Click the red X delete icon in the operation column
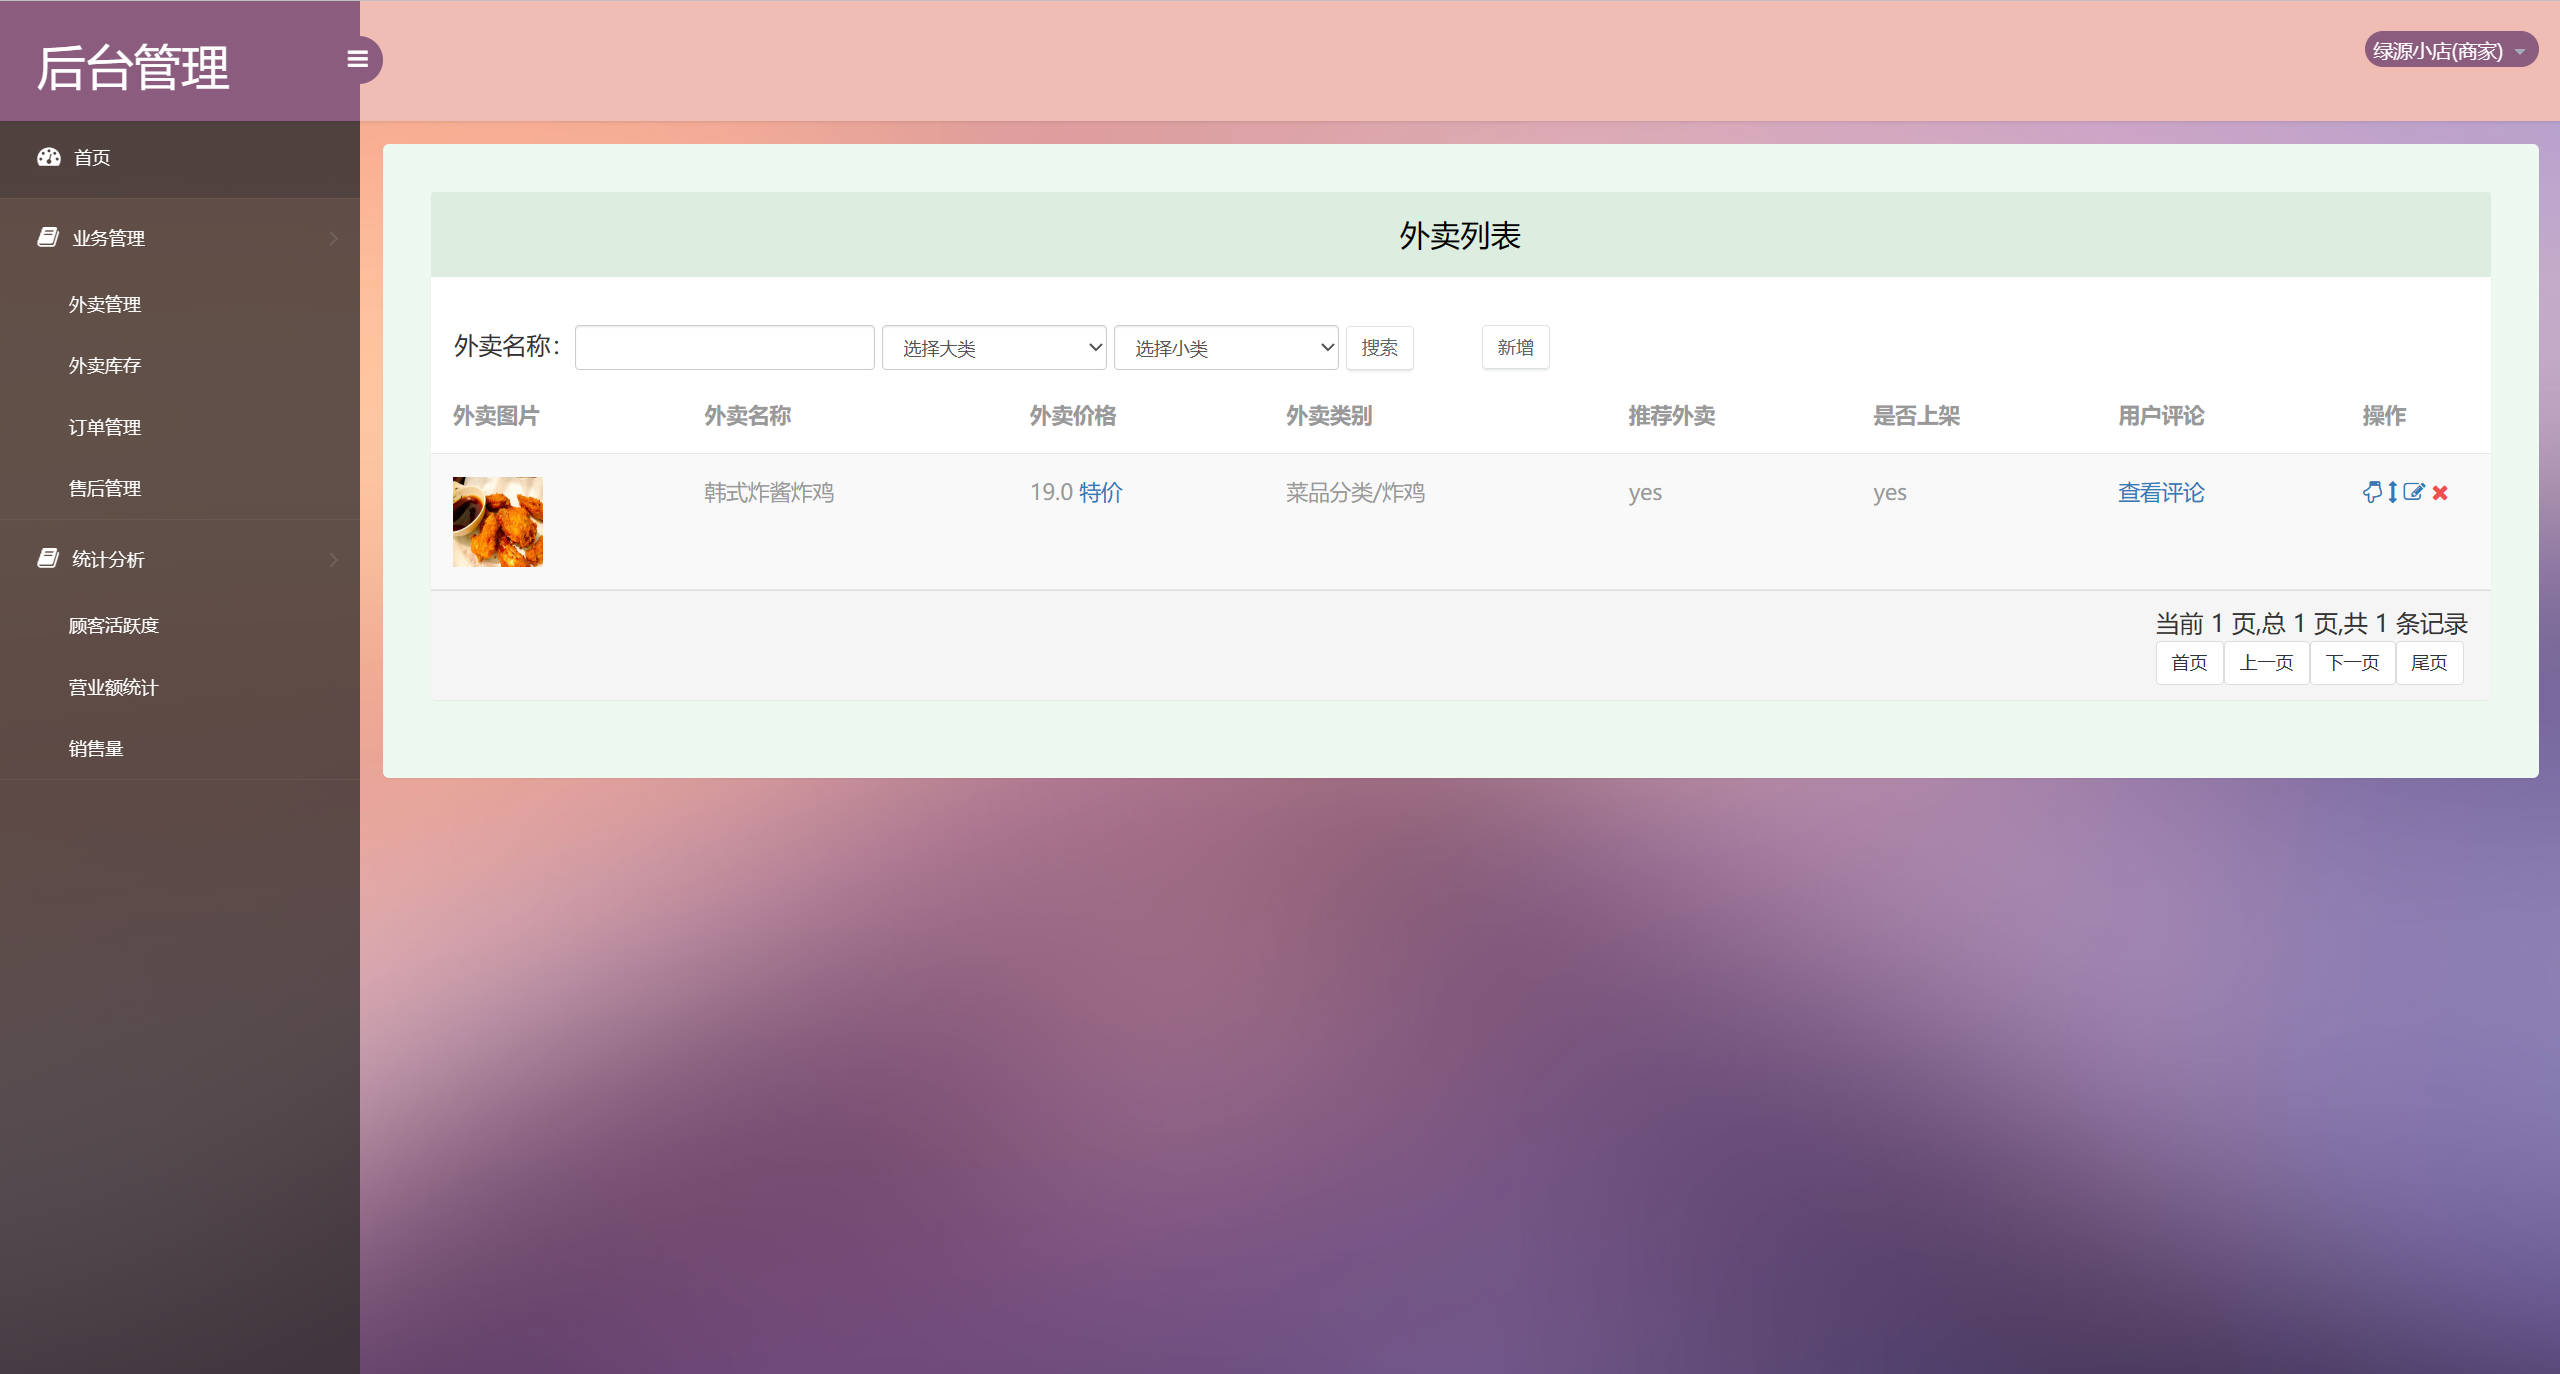The width and height of the screenshot is (2560, 1374). (x=2440, y=492)
